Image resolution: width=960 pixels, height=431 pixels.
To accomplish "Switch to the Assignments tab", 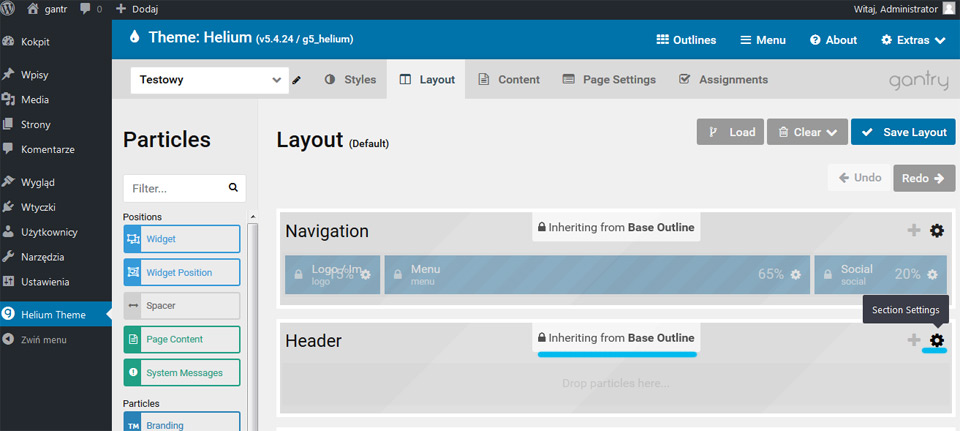I will pyautogui.click(x=724, y=80).
